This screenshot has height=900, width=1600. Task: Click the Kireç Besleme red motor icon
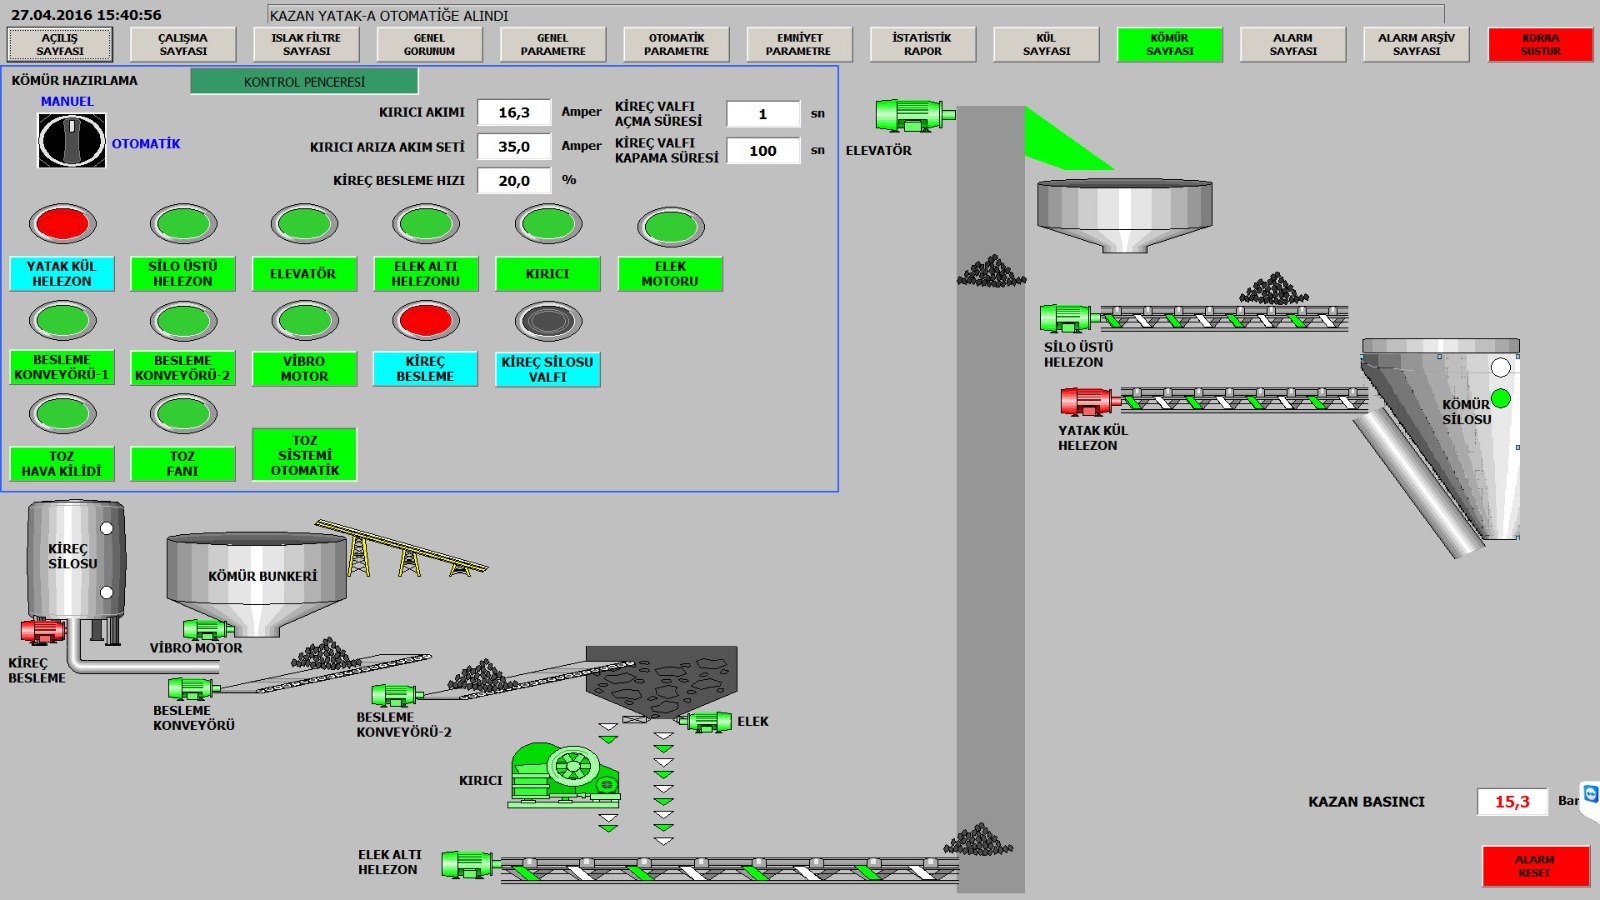43,631
